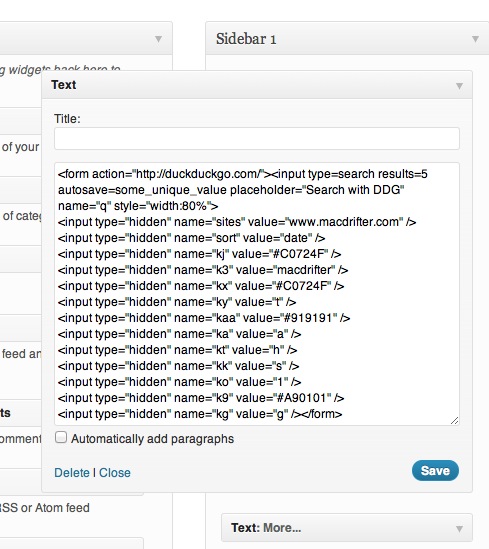Toggle the Sidebar 1 panel arrow
489x549 pixels.
point(475,39)
